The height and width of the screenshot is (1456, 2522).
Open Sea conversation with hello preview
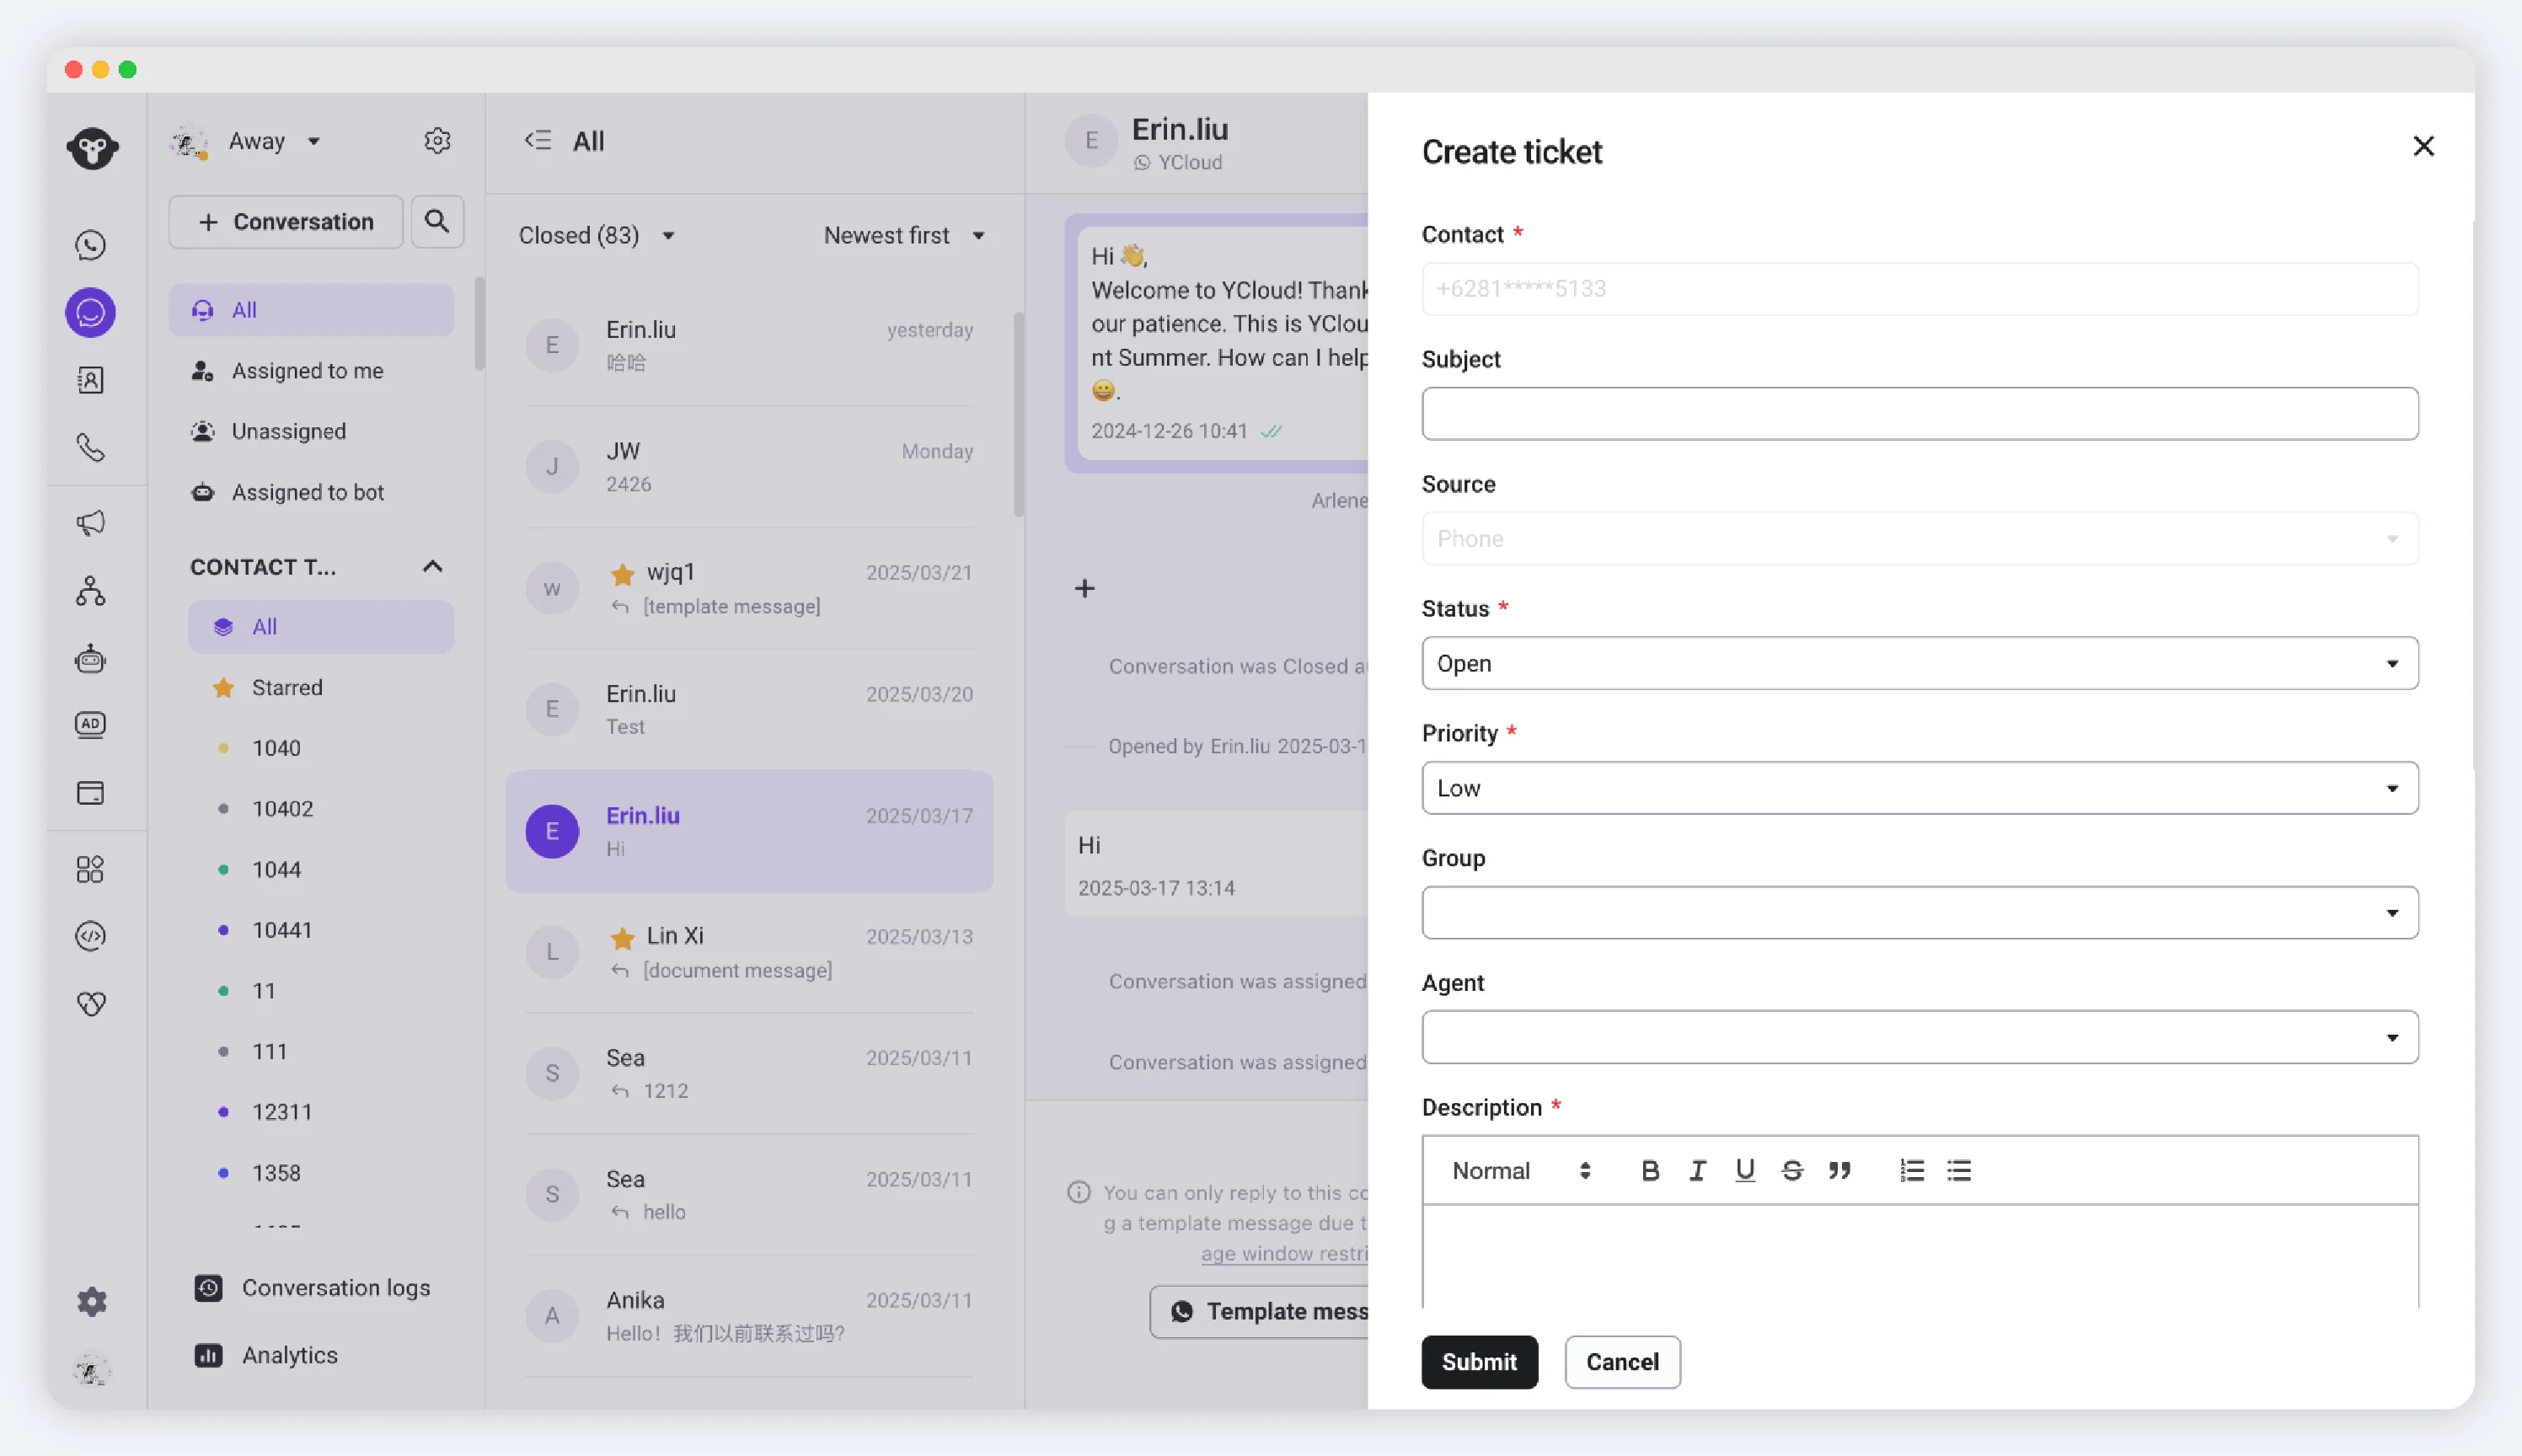[749, 1195]
